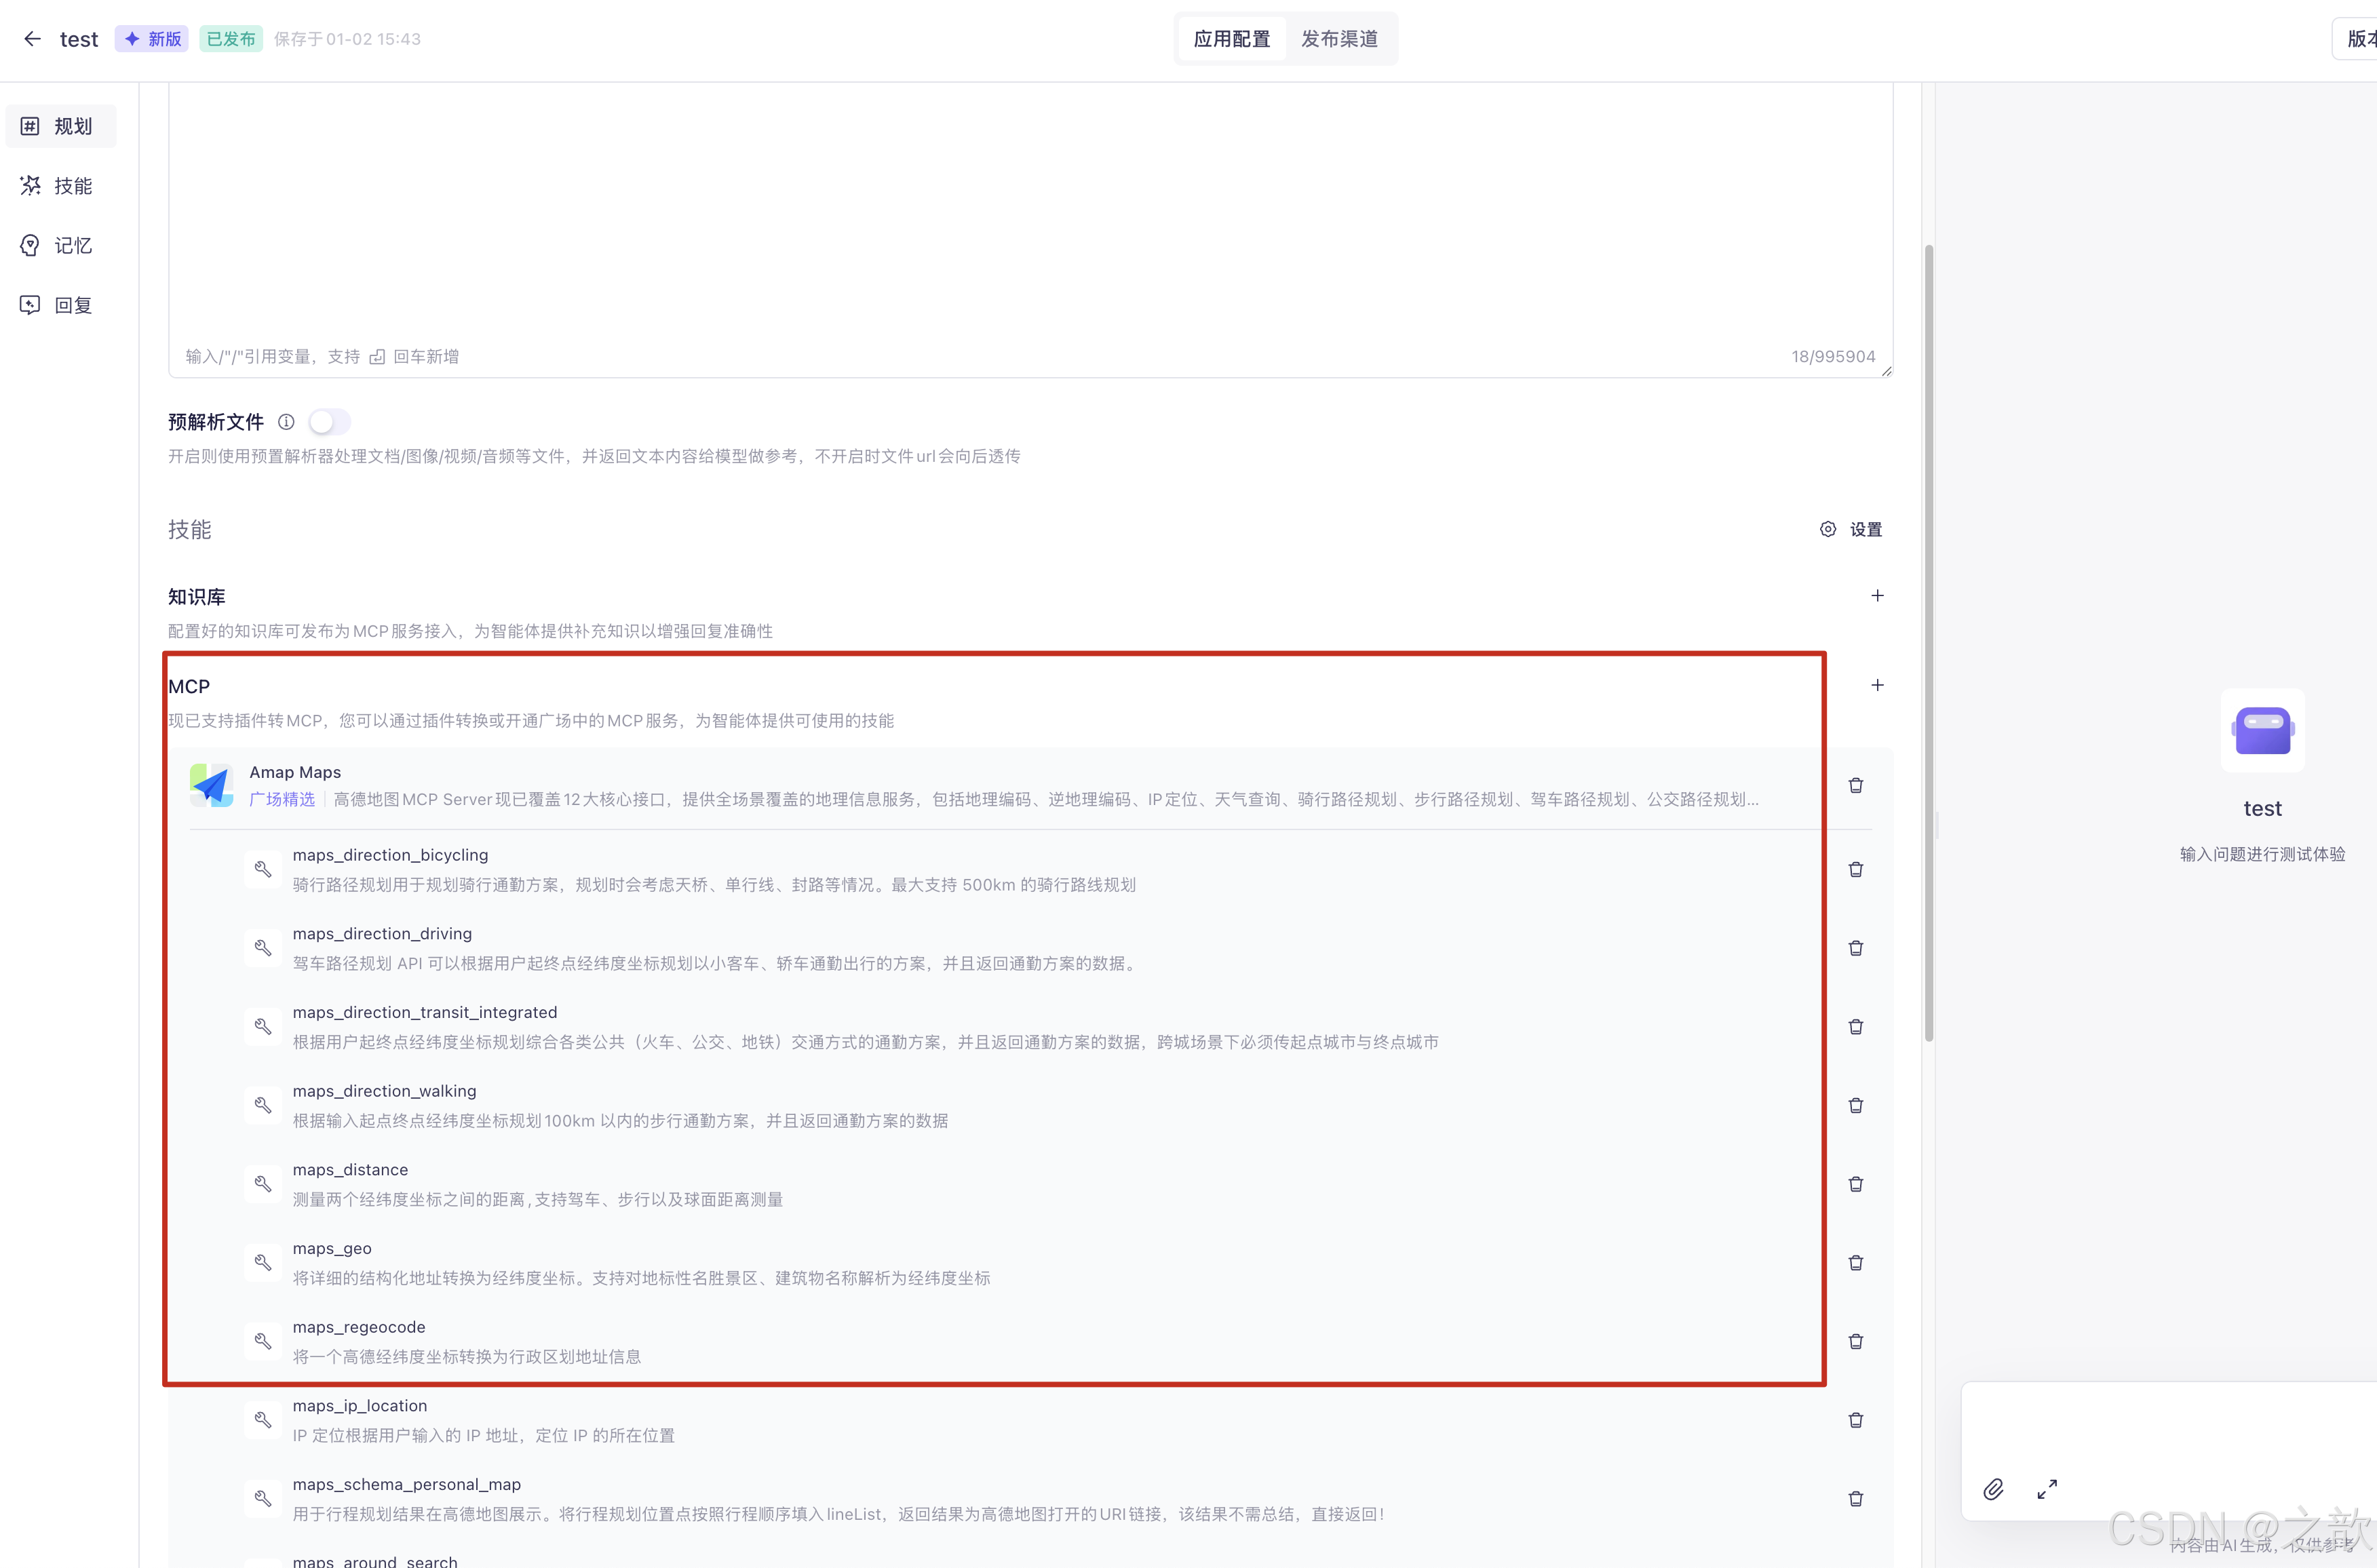Delete the maps_geo tool entry
Viewport: 2377px width, 1568px height.
[x=1856, y=1263]
